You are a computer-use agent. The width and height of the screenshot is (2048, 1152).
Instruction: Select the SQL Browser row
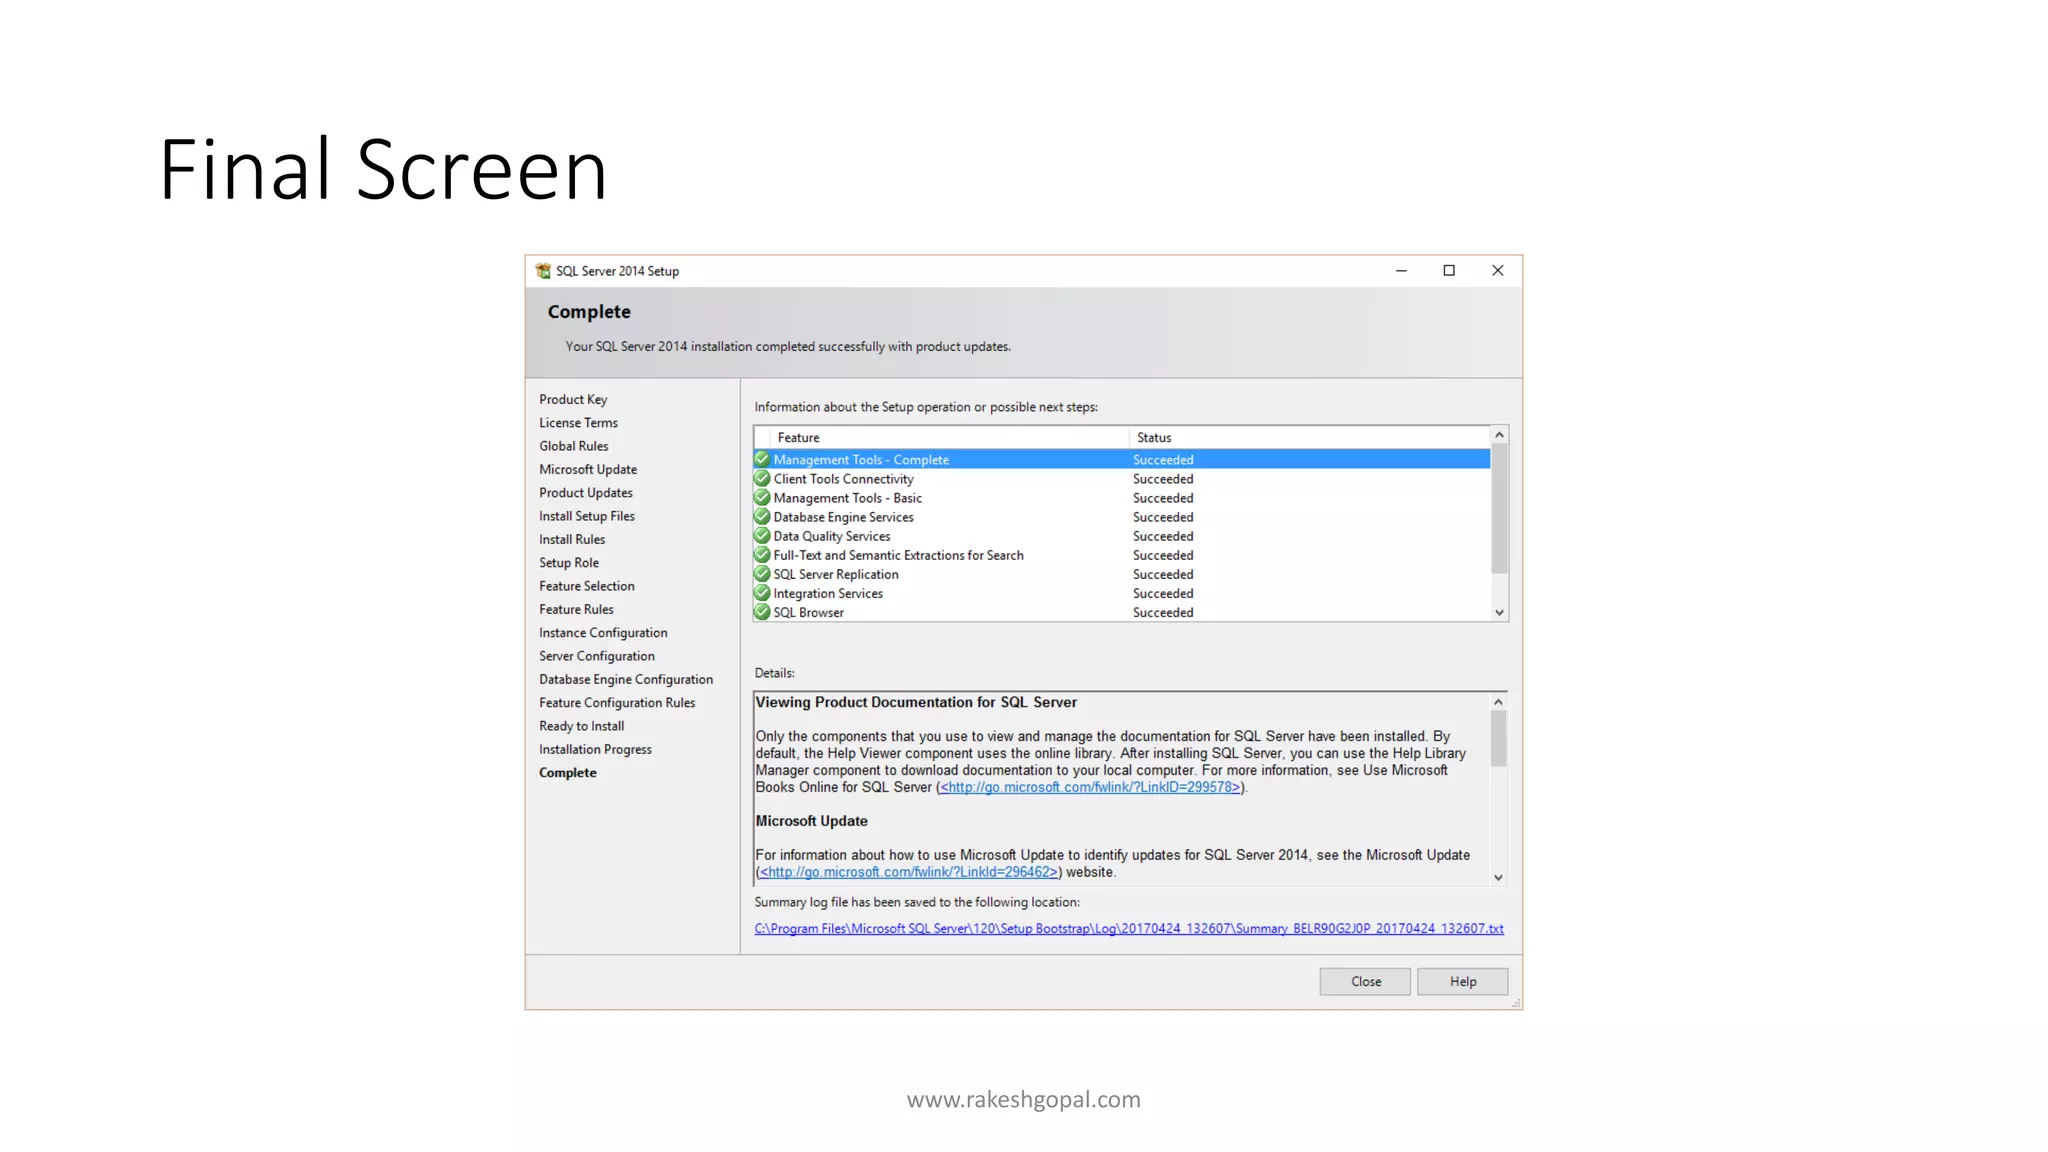pyautogui.click(x=1122, y=612)
